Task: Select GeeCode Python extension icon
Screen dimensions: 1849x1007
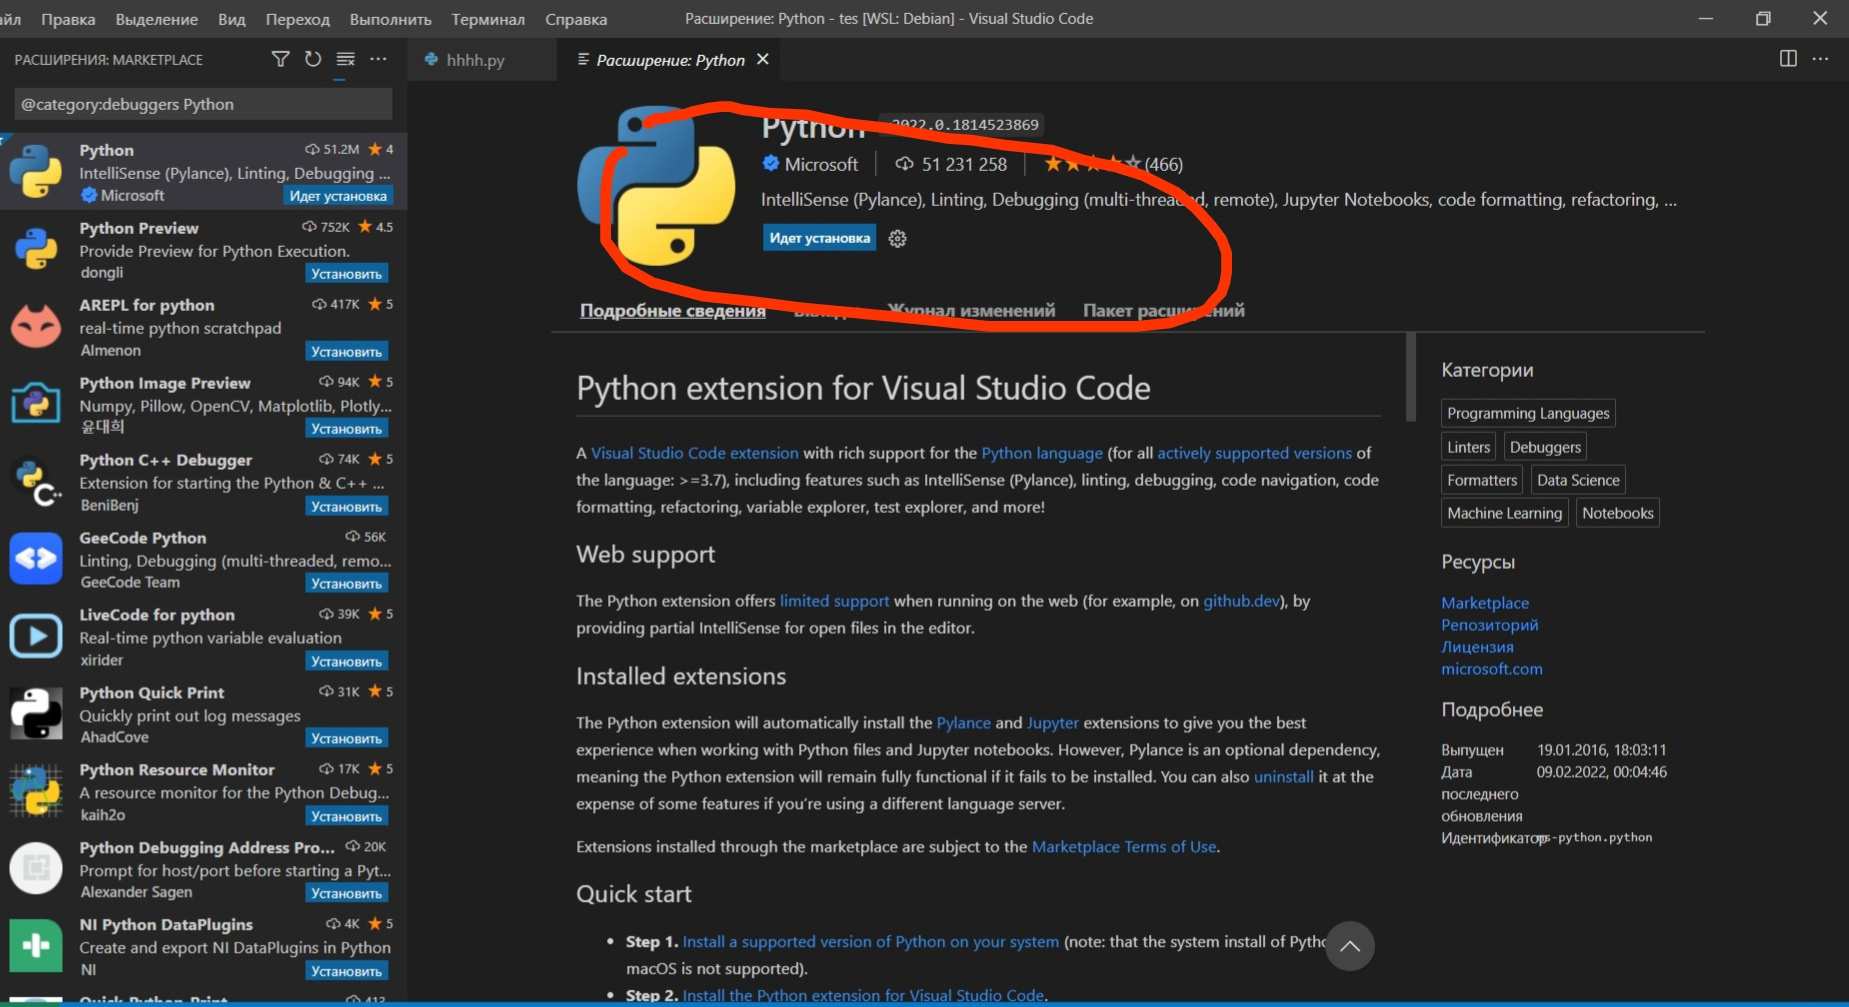Action: pyautogui.click(x=36, y=559)
